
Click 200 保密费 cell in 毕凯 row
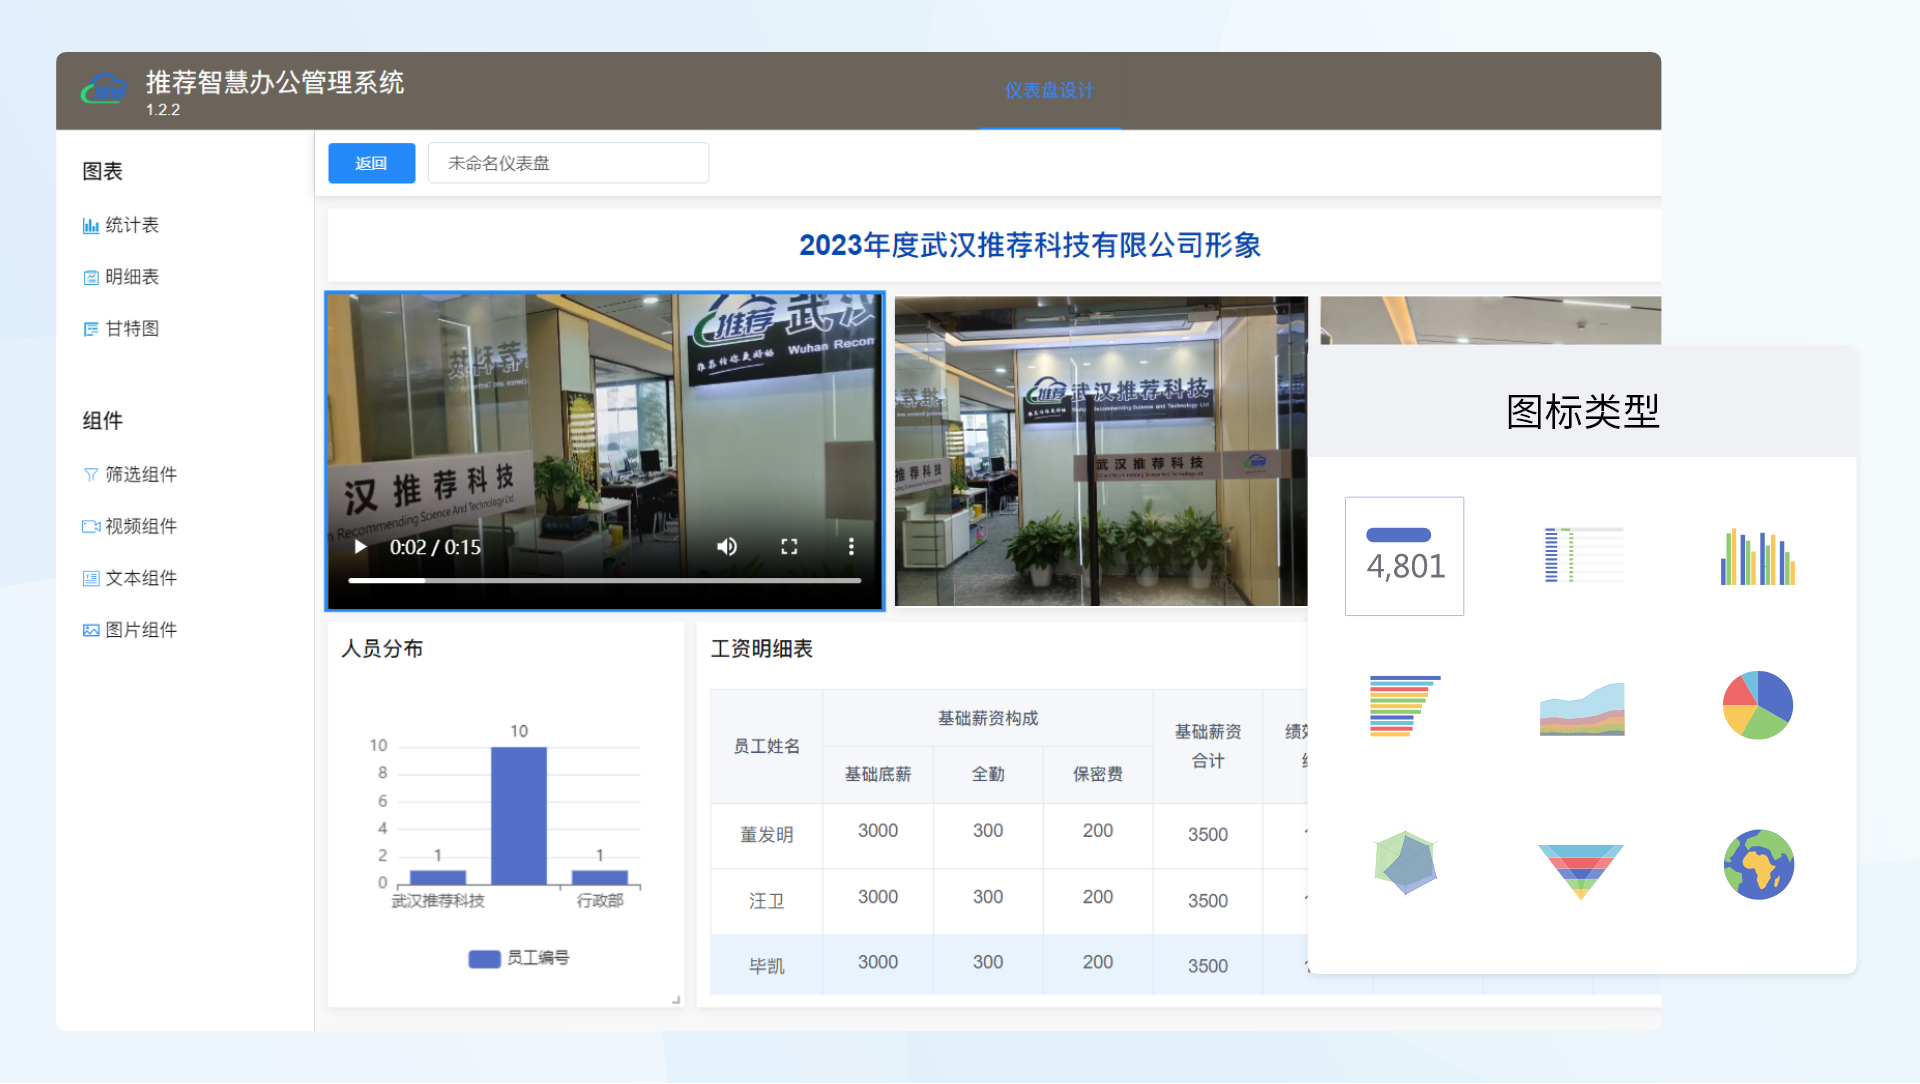[x=1097, y=962]
